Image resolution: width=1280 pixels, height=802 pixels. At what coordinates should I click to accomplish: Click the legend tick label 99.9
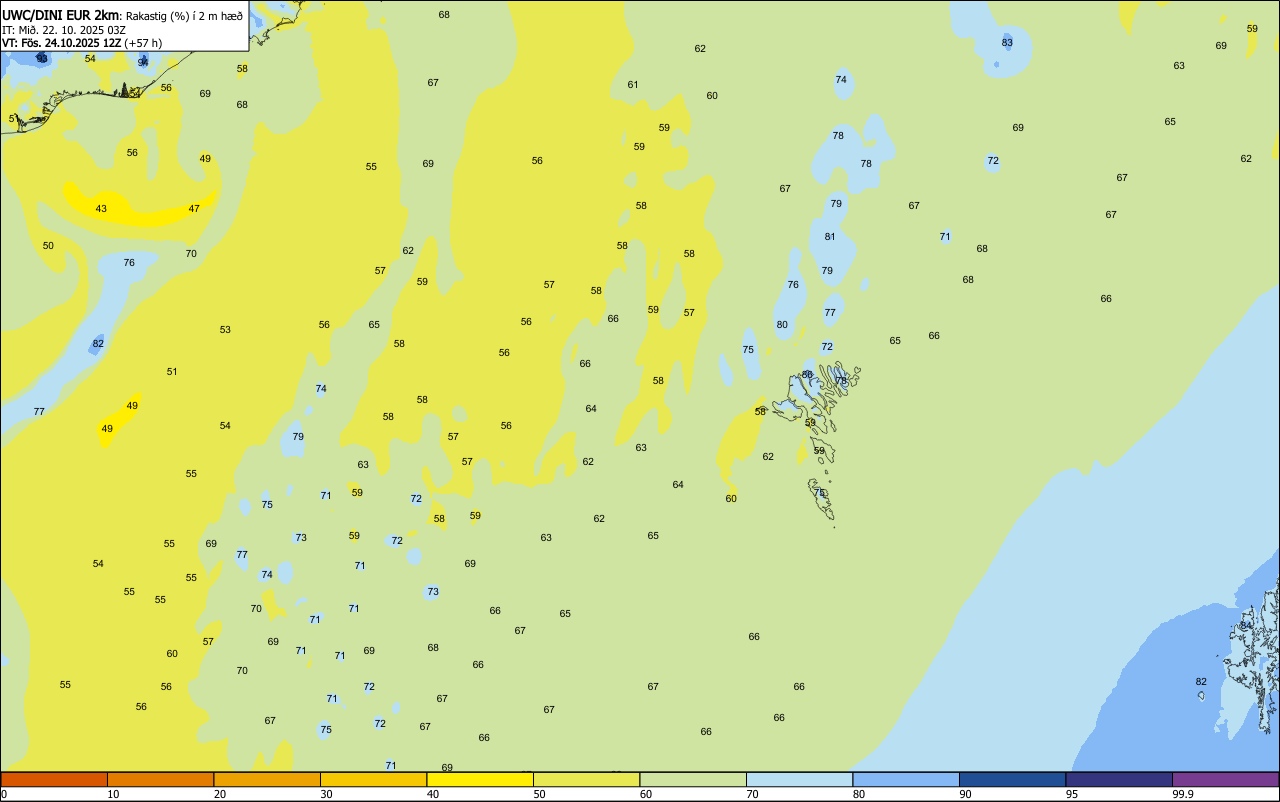tap(1183, 794)
